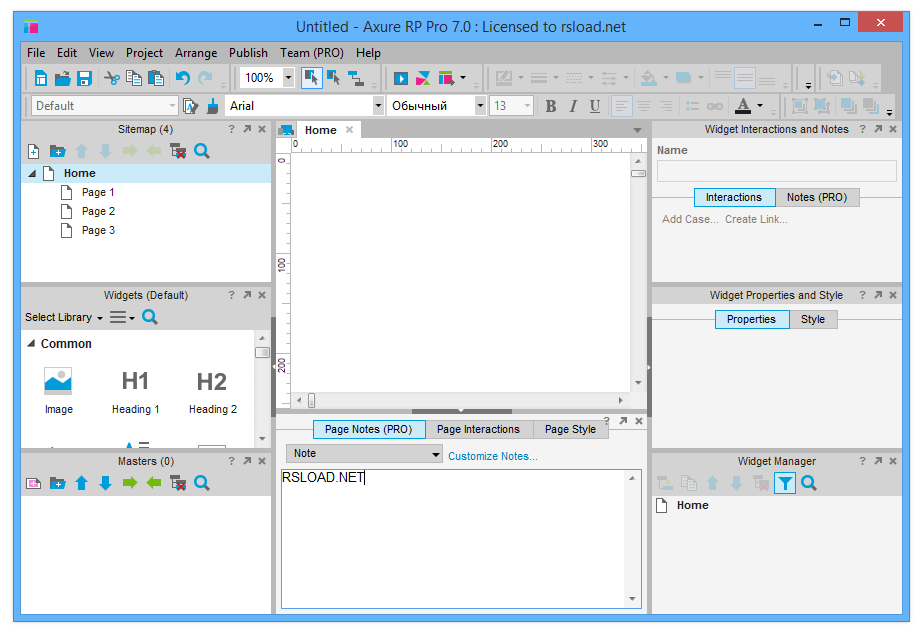Viewport: 923px width, 638px height.
Task: Toggle italic text formatting
Action: pyautogui.click(x=573, y=106)
